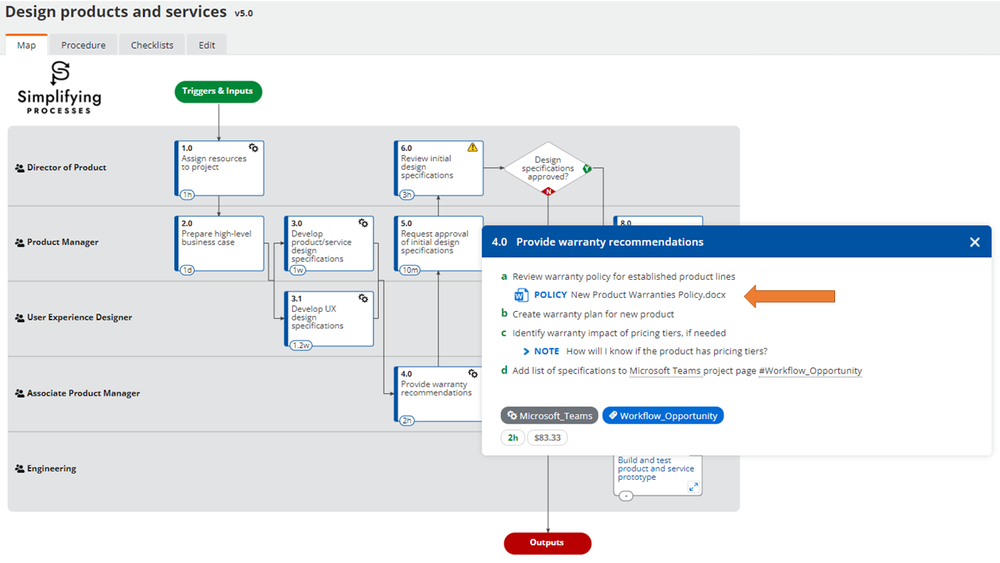Click the 10m duration badge on activity 5.0
This screenshot has width=1000, height=563.
pos(410,270)
